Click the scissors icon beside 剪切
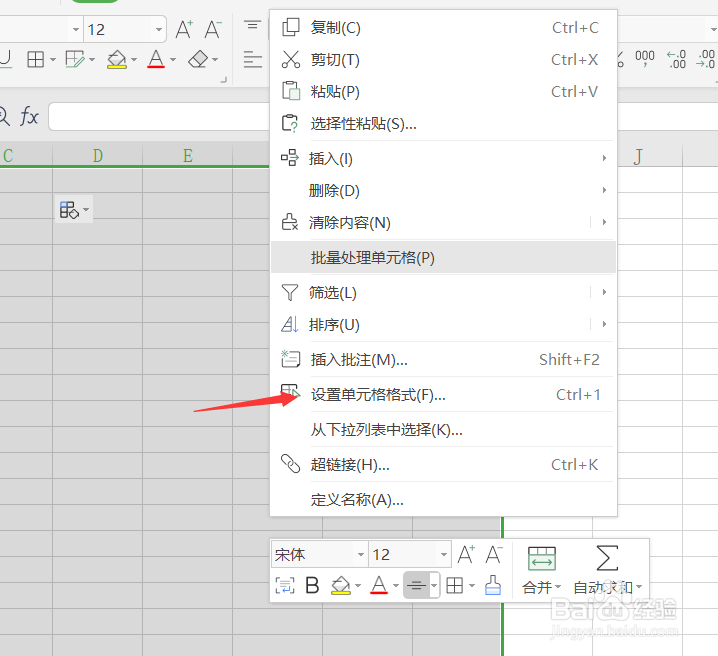The height and width of the screenshot is (656, 718). pos(291,60)
